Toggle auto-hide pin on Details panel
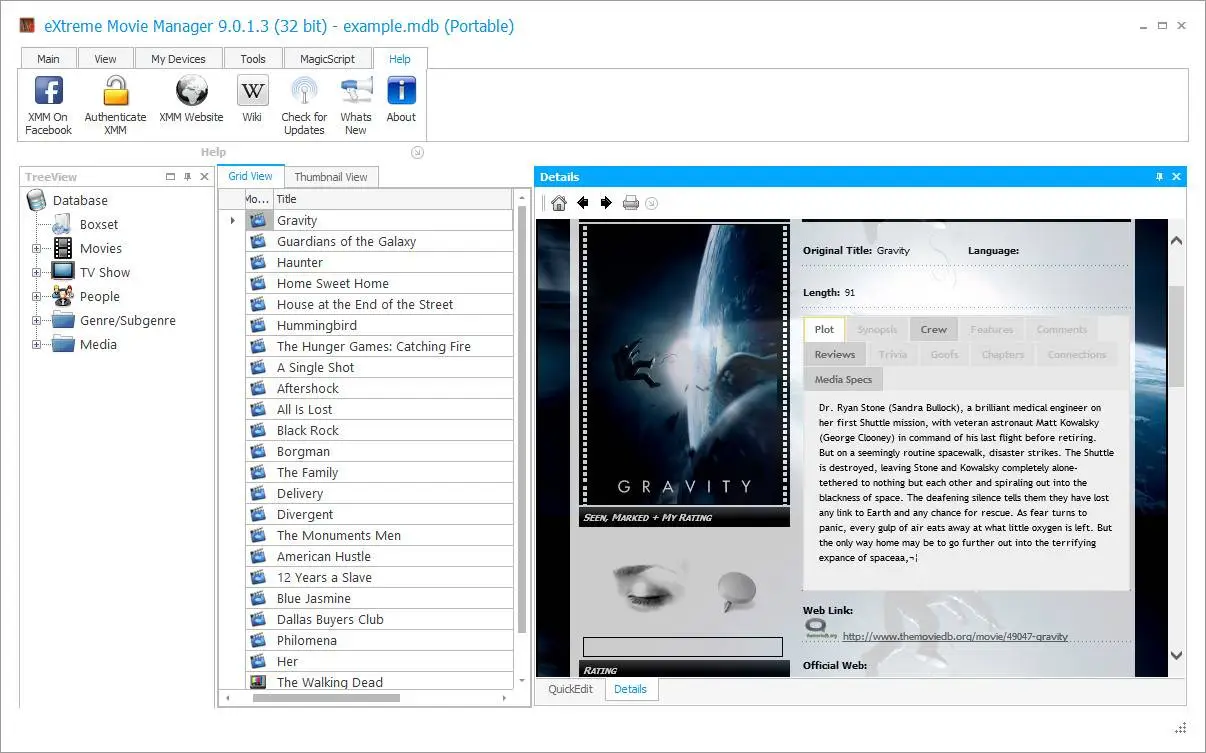Image resolution: width=1206 pixels, height=753 pixels. (1160, 177)
